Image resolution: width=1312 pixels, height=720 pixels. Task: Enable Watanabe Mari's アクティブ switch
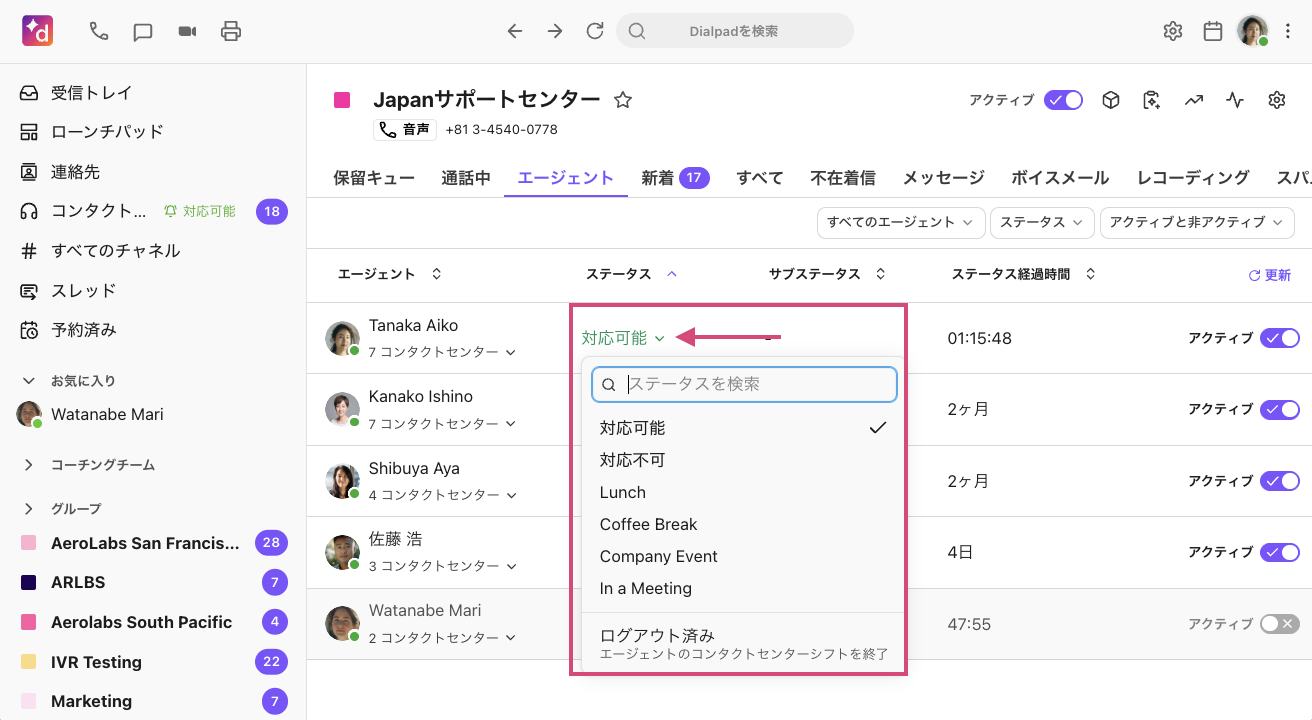click(x=1279, y=624)
